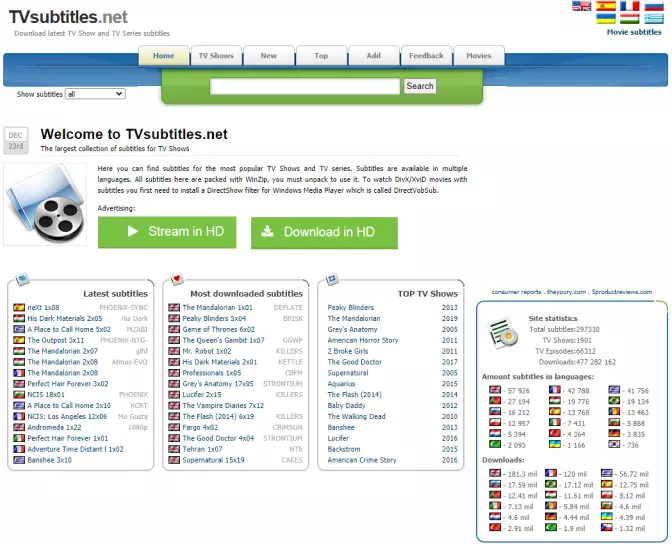
Task: Open Grey's Anatomy in TOP TV Shows
Action: 352,329
